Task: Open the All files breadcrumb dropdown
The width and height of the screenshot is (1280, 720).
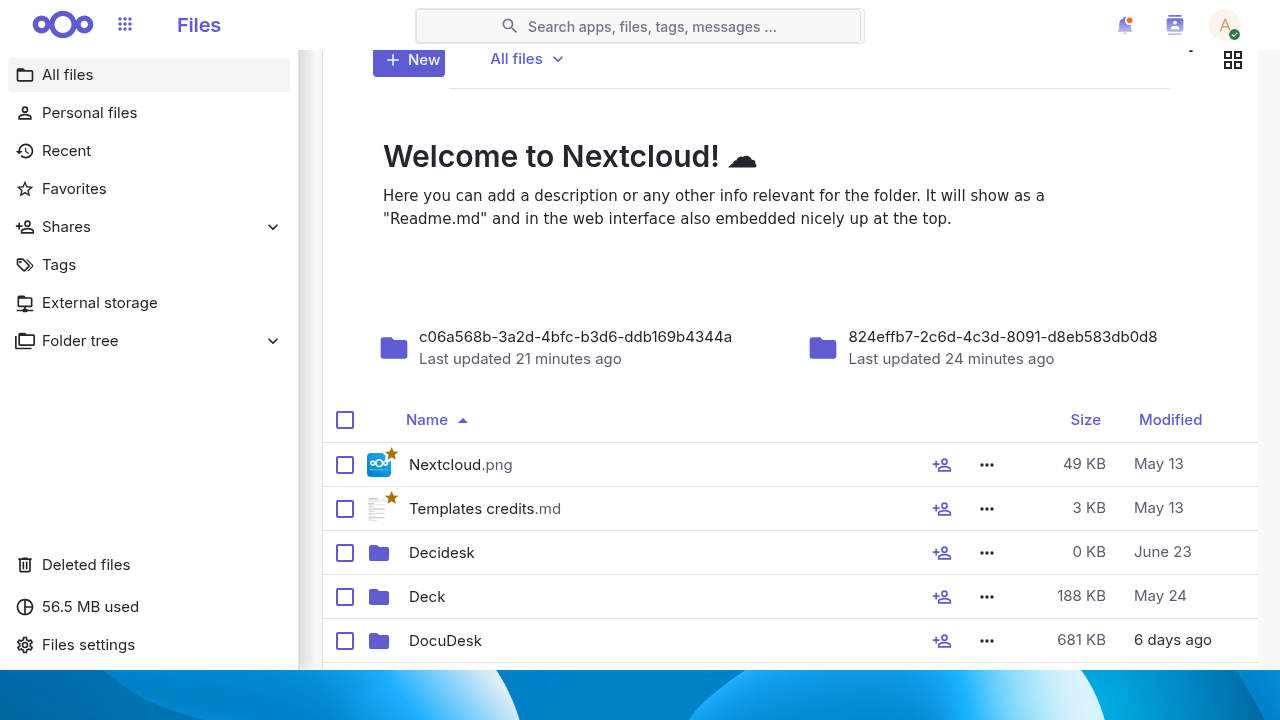Action: (527, 59)
